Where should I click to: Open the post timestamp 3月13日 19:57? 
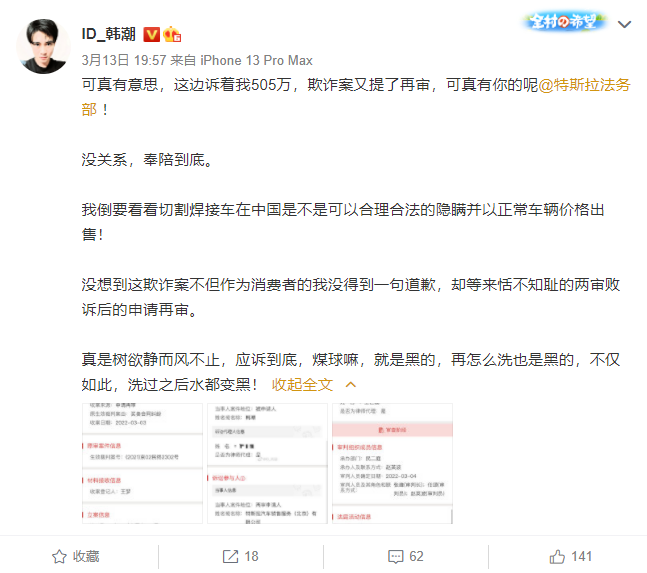[x=124, y=60]
